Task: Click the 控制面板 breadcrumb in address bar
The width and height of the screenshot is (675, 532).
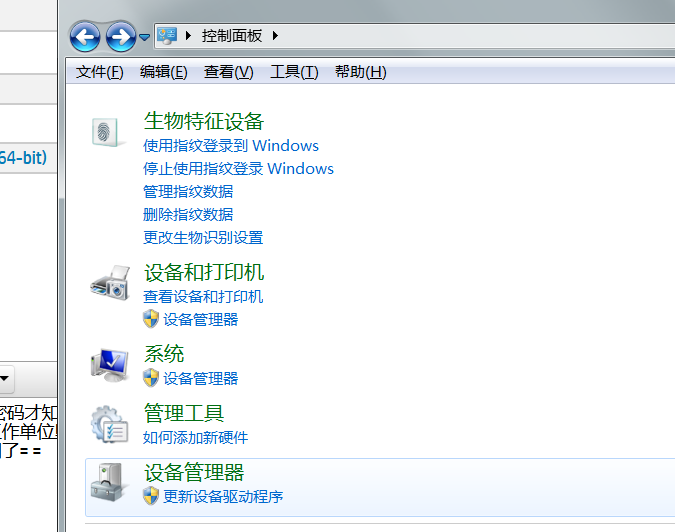Action: pos(231,36)
